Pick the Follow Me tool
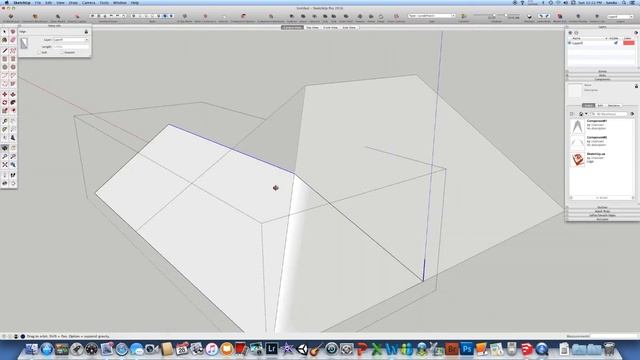 click(13, 102)
